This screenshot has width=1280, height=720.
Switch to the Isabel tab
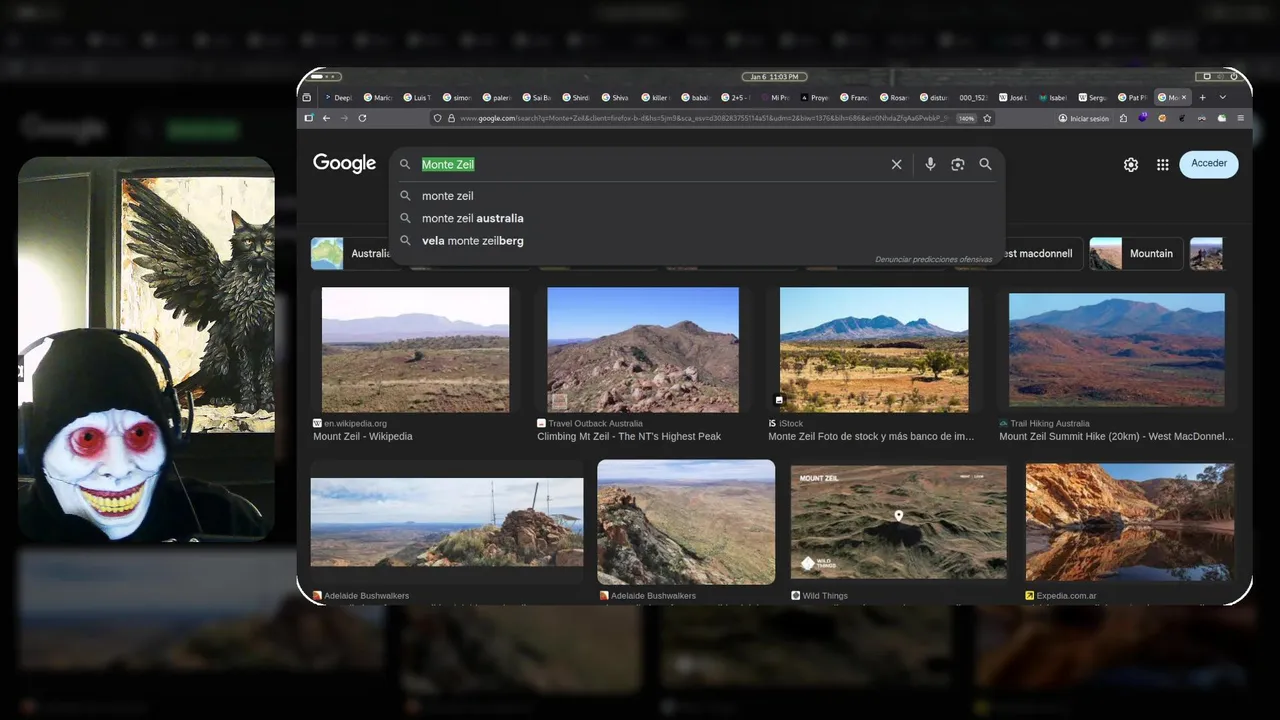click(x=1053, y=98)
